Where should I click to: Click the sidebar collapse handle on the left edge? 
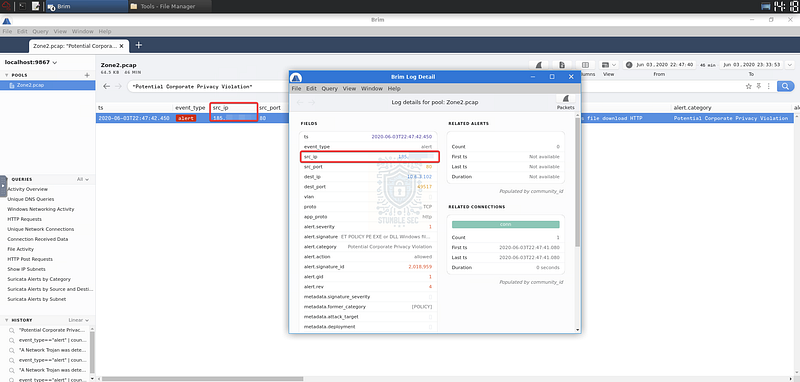point(3,186)
